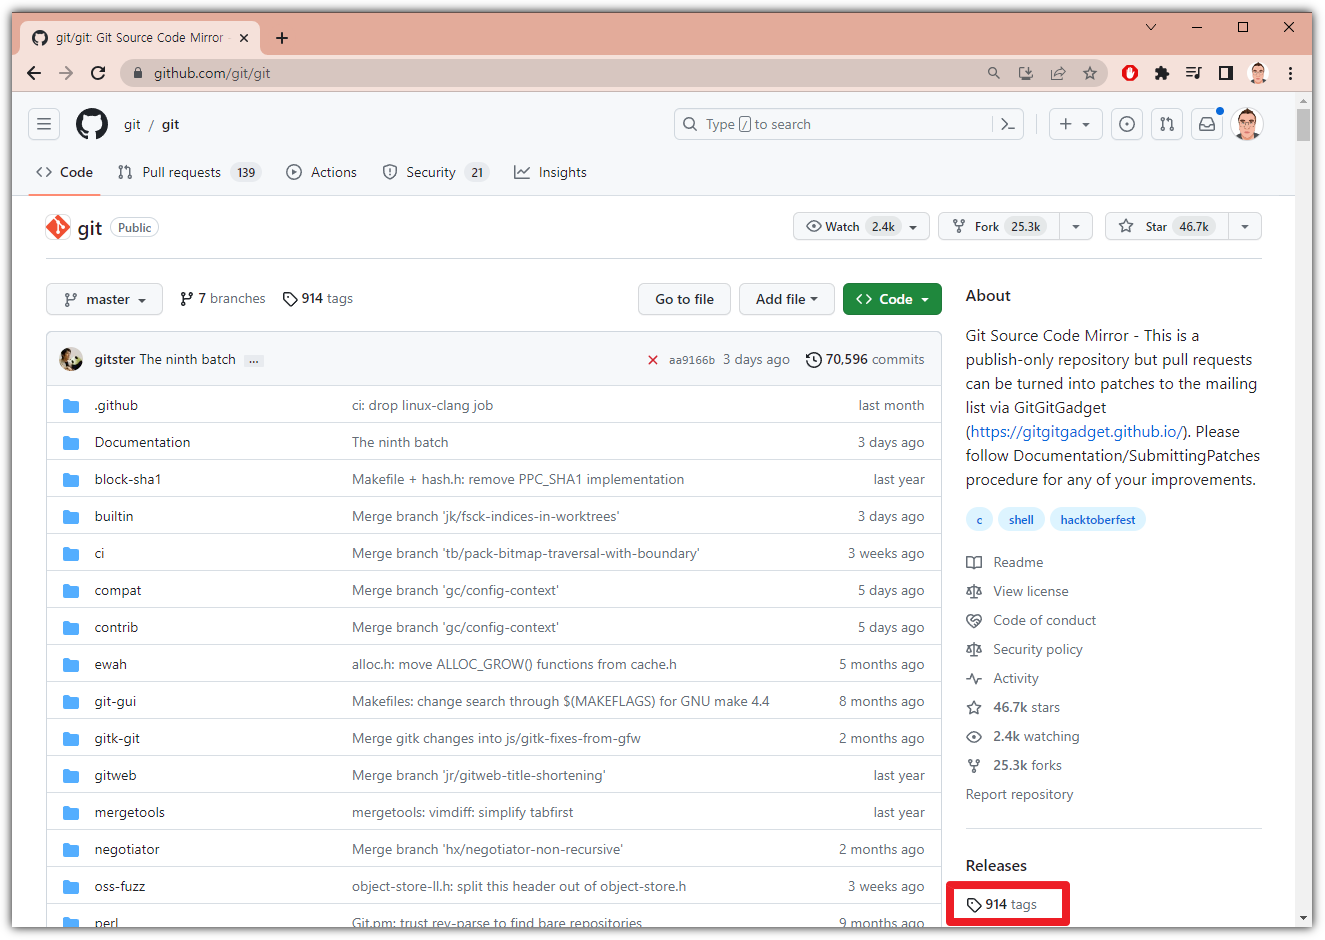Open the Readme link in About

pos(1005,562)
